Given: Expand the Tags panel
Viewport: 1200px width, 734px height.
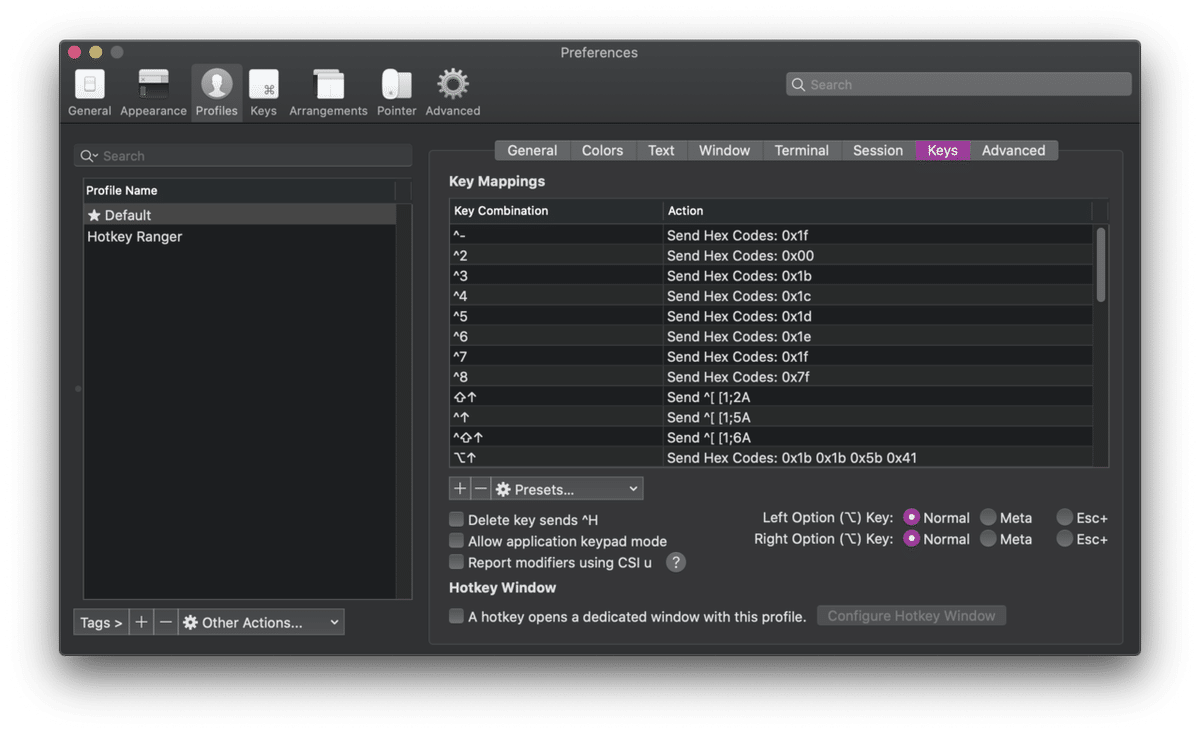Looking at the screenshot, I should [101, 622].
